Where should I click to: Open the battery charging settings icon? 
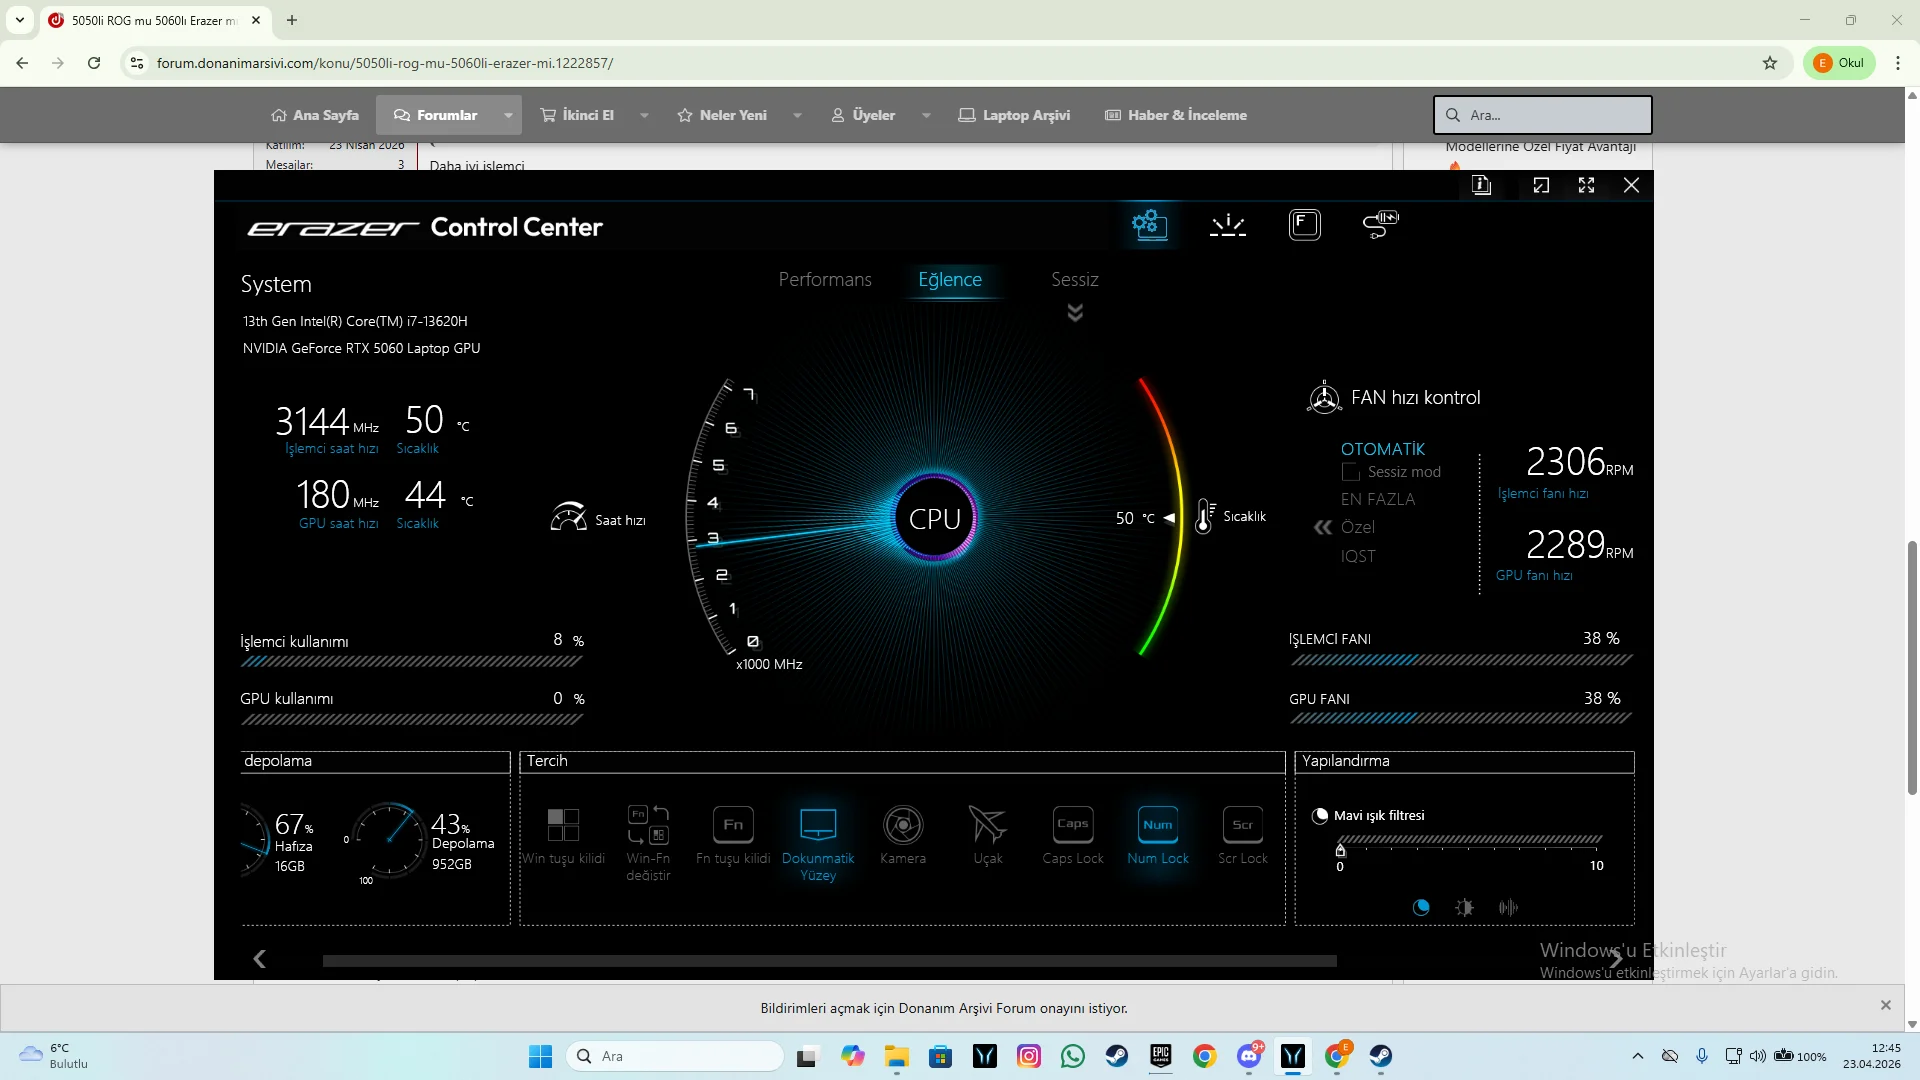click(1380, 225)
